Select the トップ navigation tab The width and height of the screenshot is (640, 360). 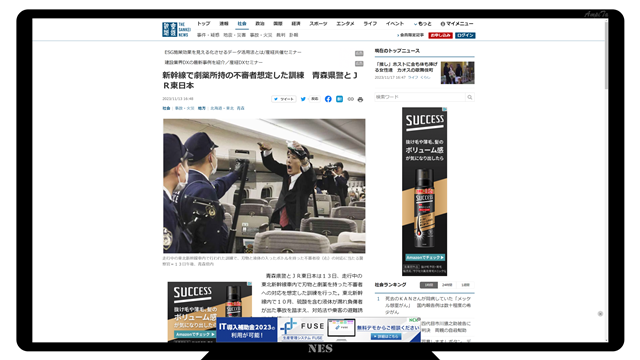(204, 24)
